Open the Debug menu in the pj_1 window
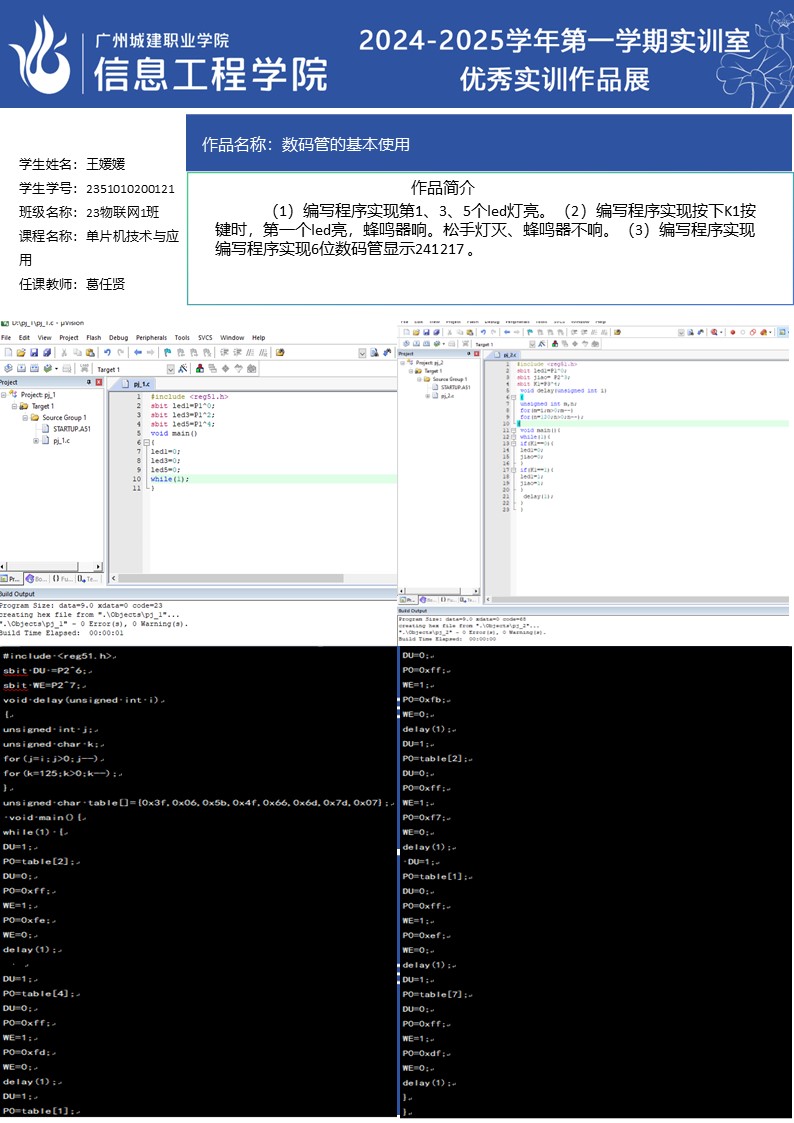This screenshot has height=1123, width=794. pos(118,338)
